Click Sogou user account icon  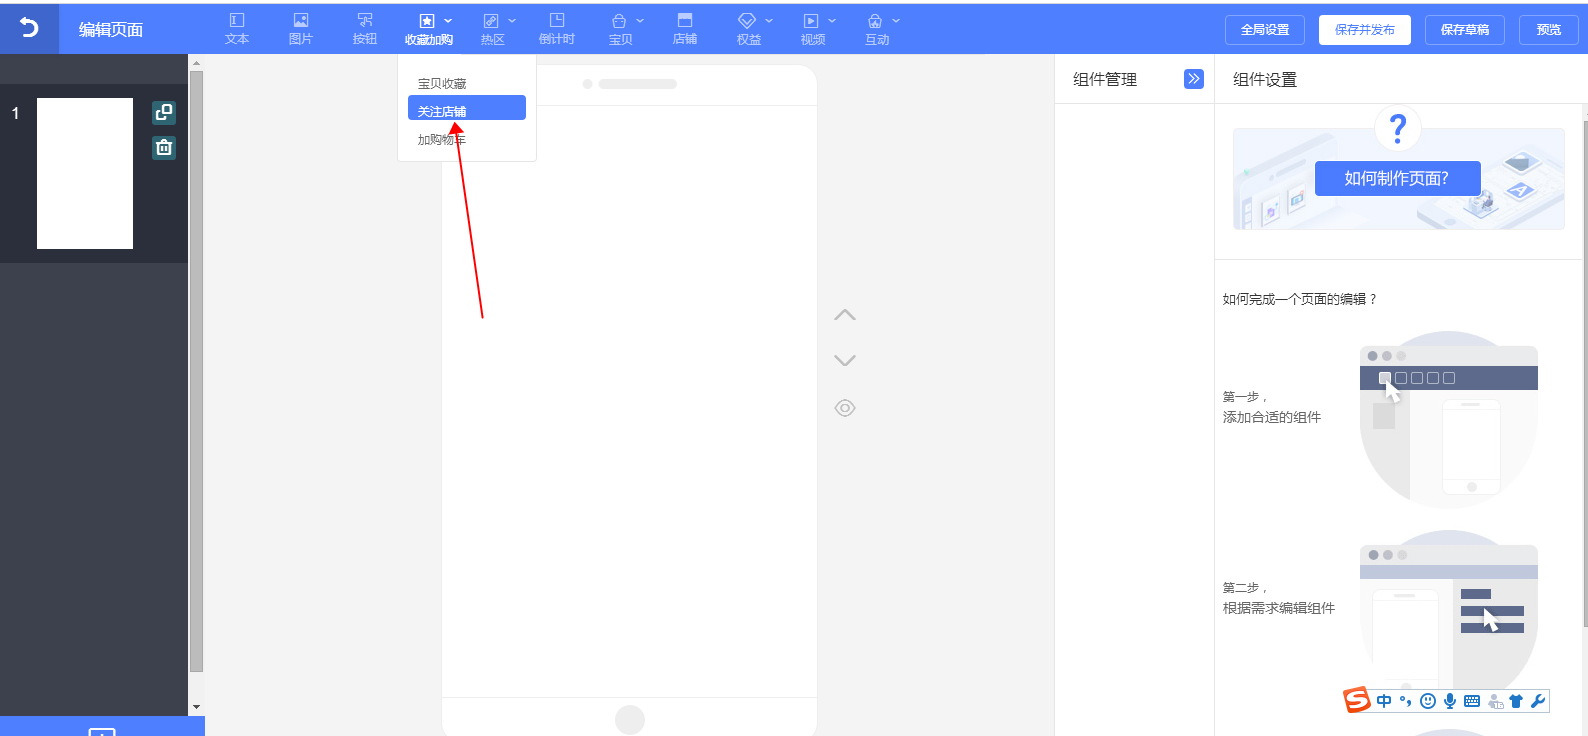[1495, 702]
